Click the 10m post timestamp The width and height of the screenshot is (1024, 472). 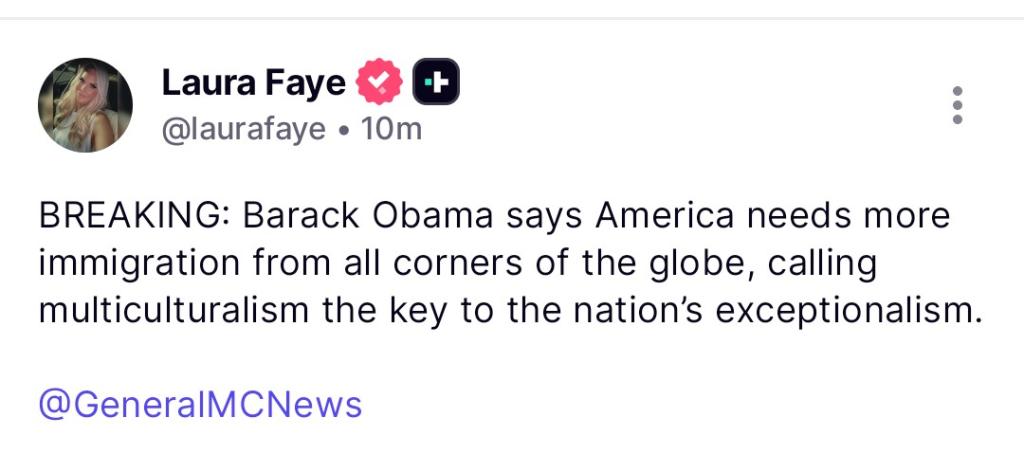tap(393, 129)
